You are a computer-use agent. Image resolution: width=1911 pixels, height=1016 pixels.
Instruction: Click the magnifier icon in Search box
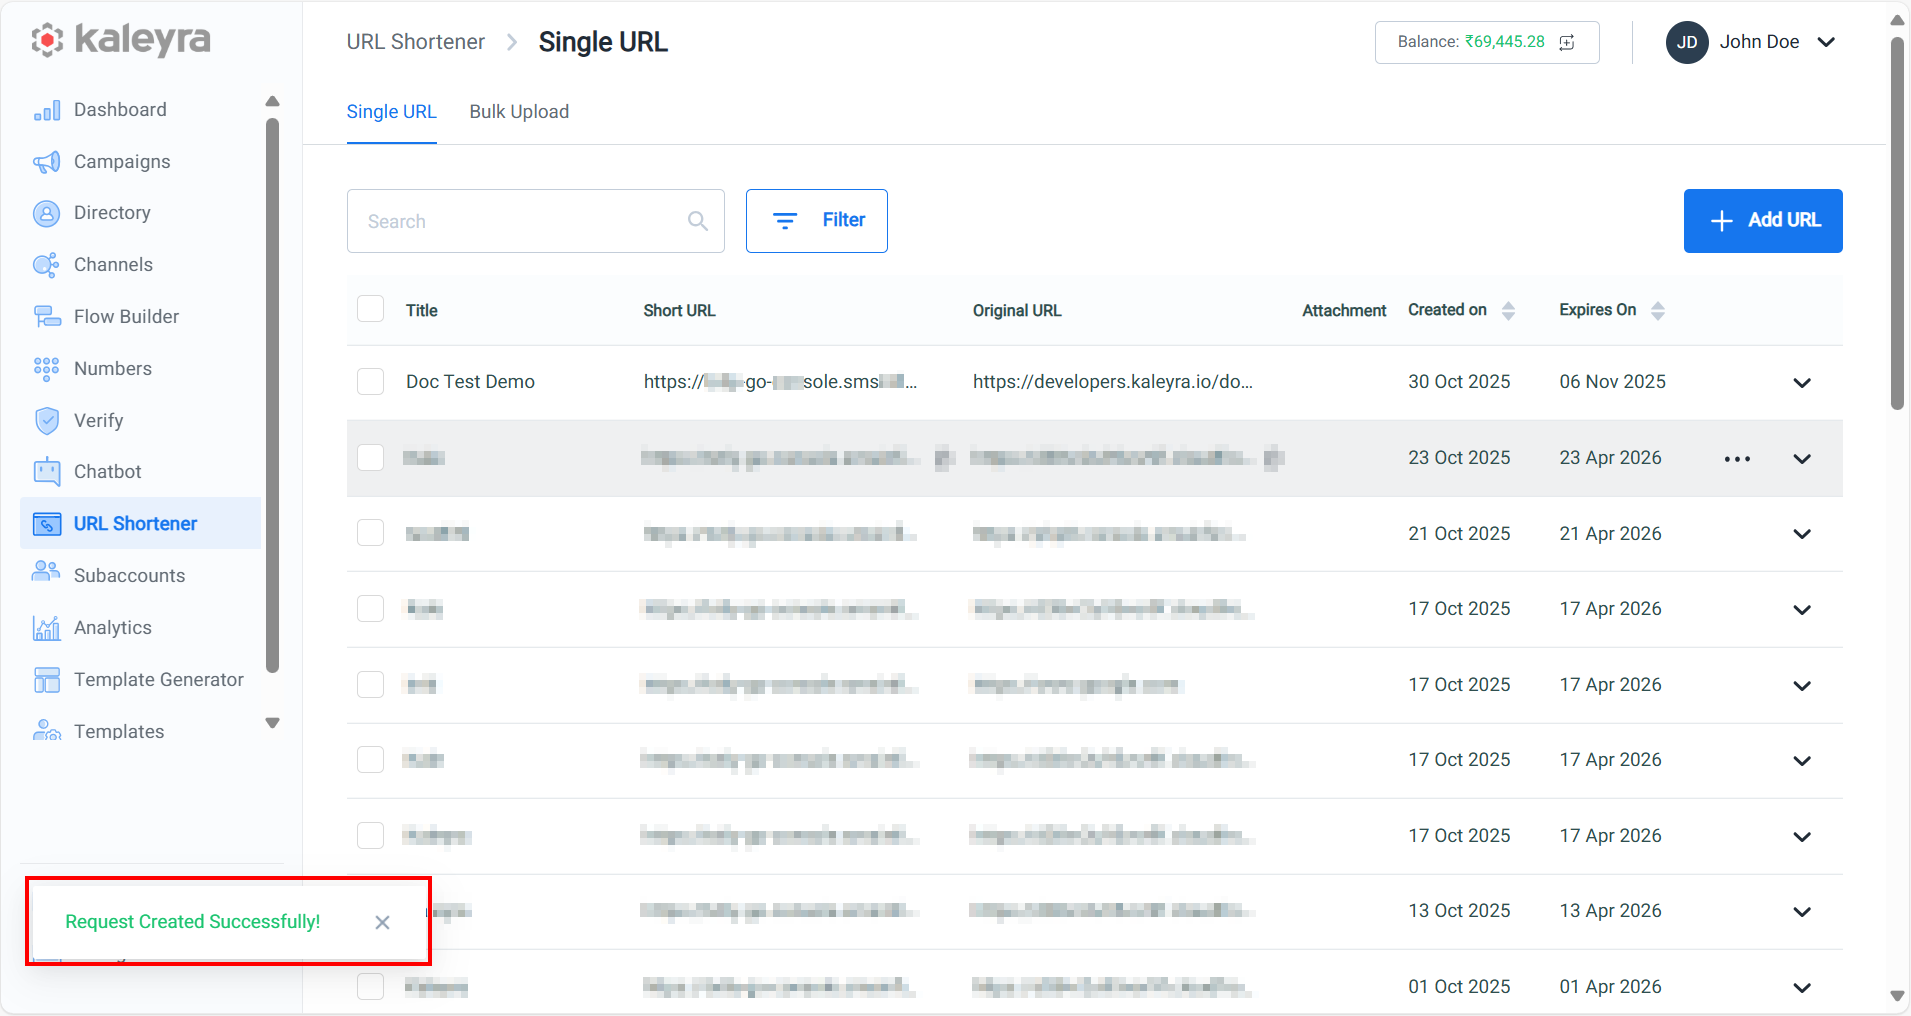(698, 221)
